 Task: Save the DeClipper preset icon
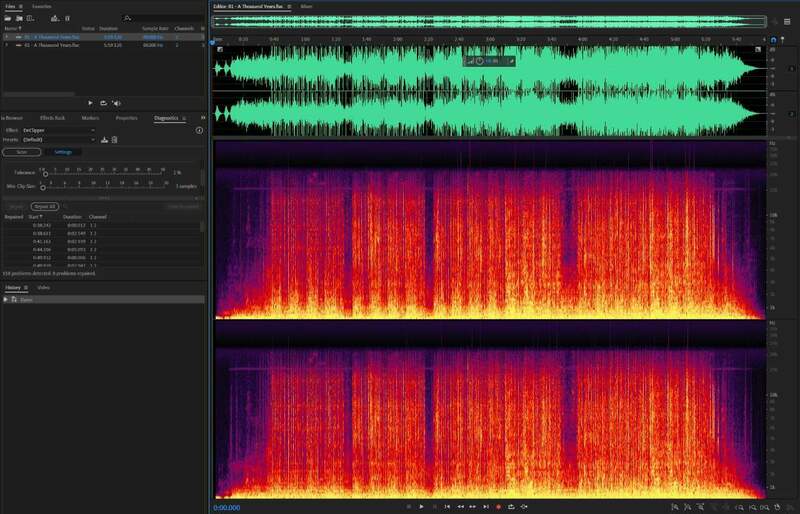104,140
